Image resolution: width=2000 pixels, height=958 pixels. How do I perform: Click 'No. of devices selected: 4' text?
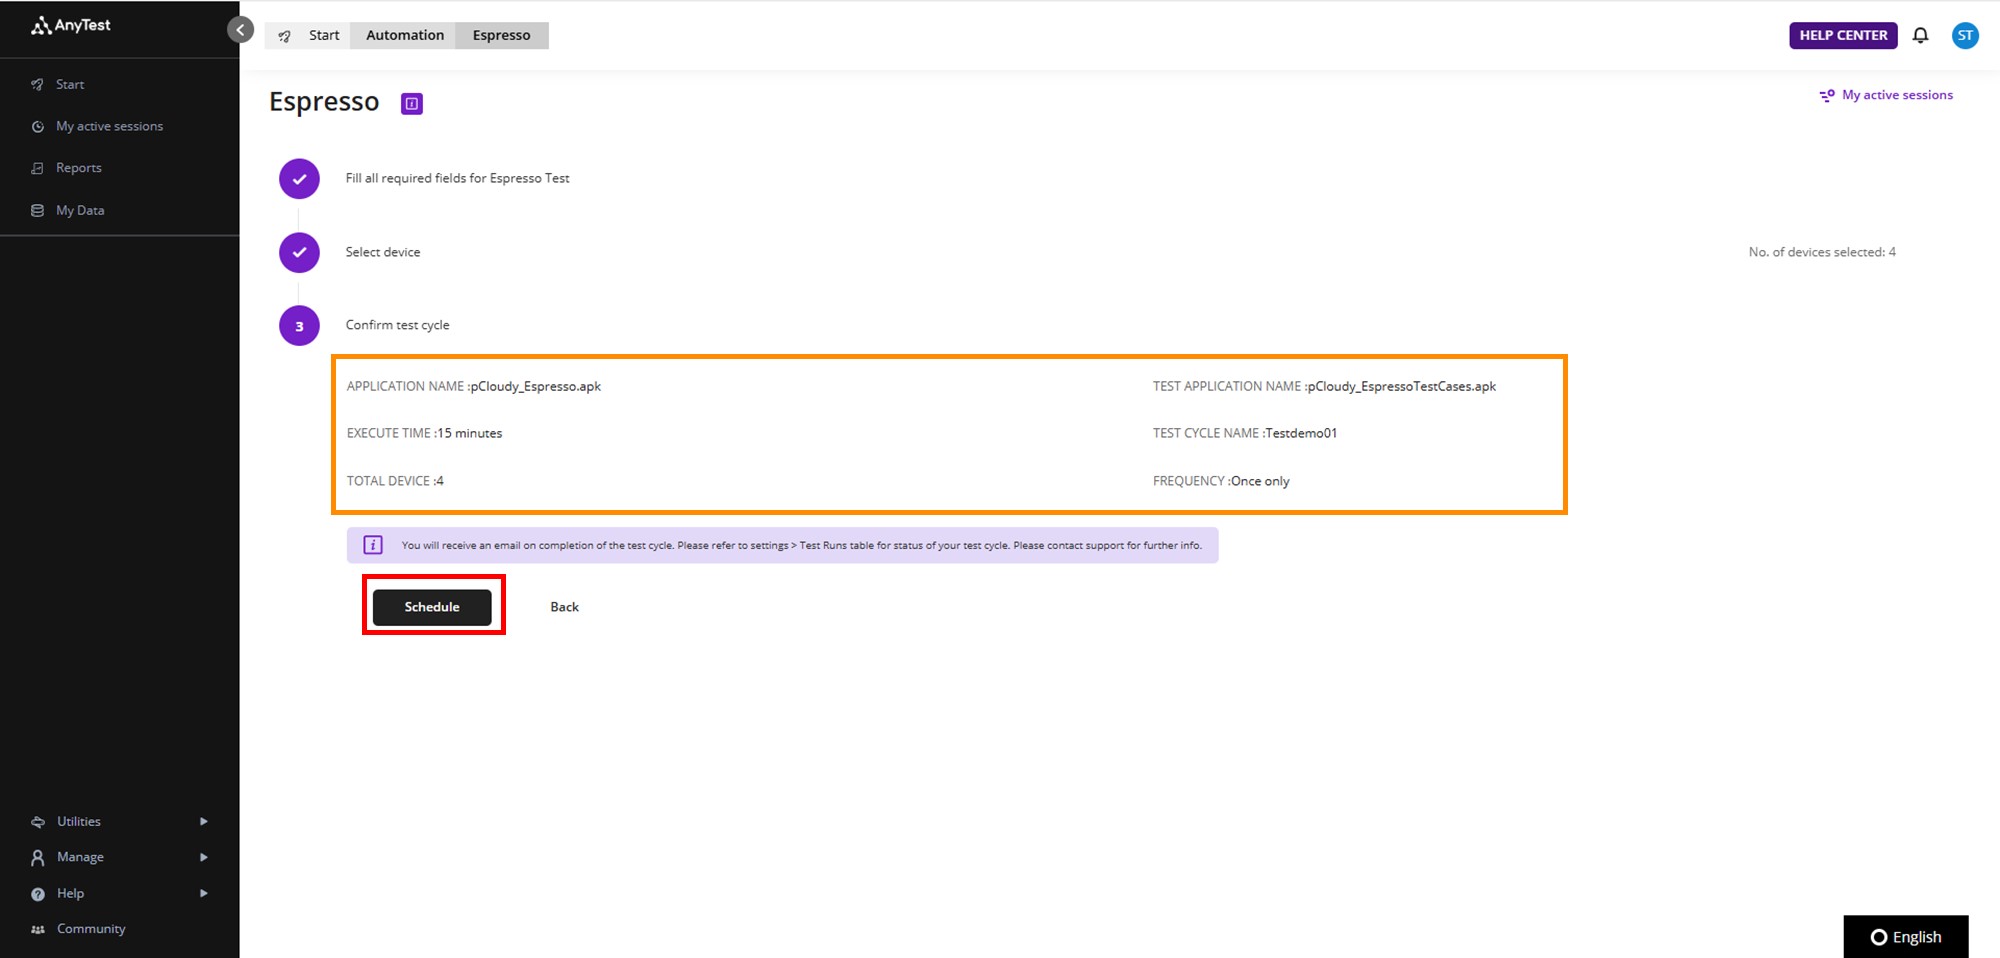1822,252
